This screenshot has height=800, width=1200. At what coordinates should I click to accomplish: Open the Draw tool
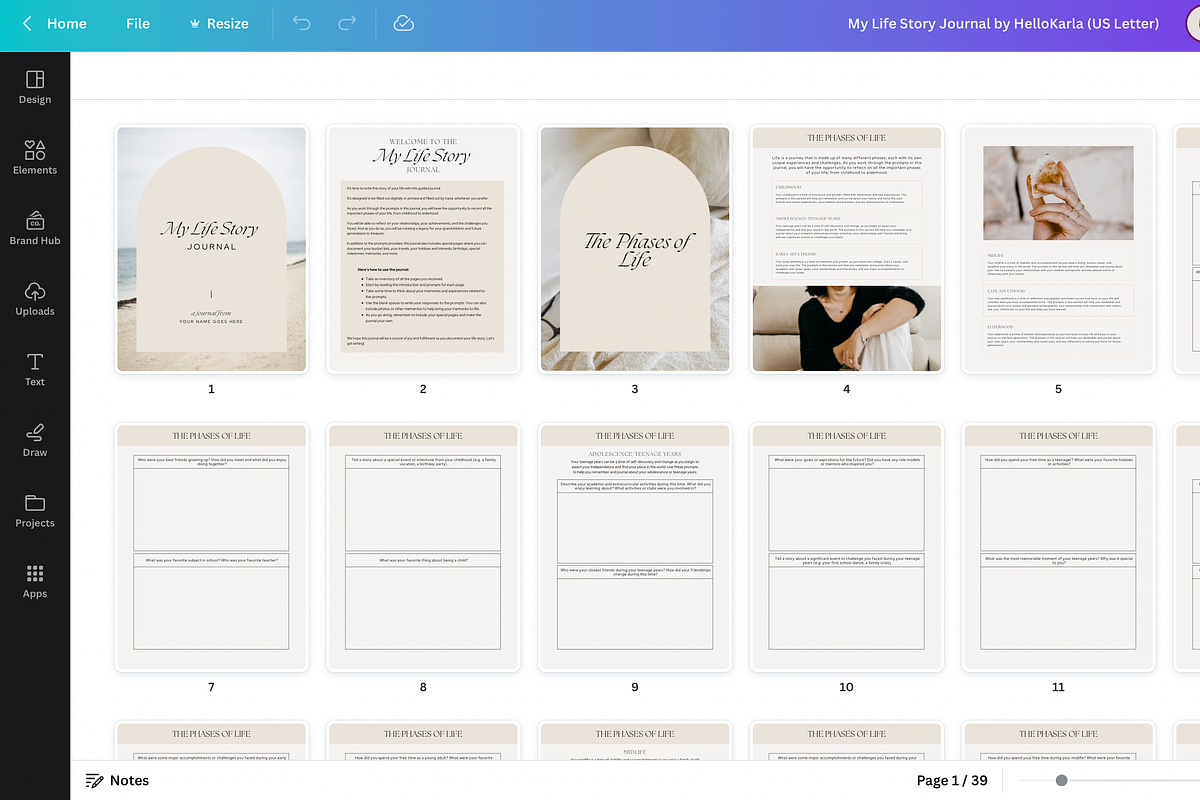[35, 439]
